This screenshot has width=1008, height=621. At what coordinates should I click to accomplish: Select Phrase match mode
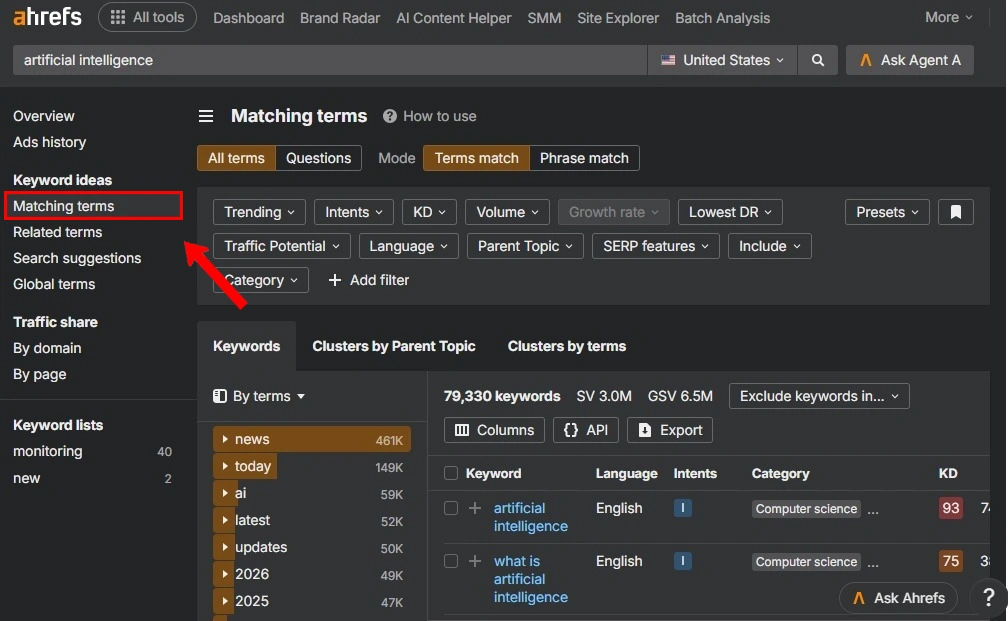(584, 158)
